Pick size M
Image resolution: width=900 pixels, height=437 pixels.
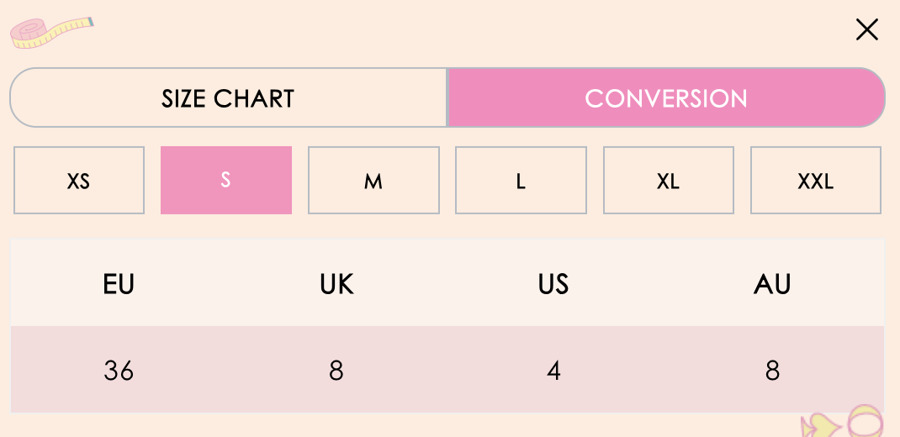click(374, 180)
